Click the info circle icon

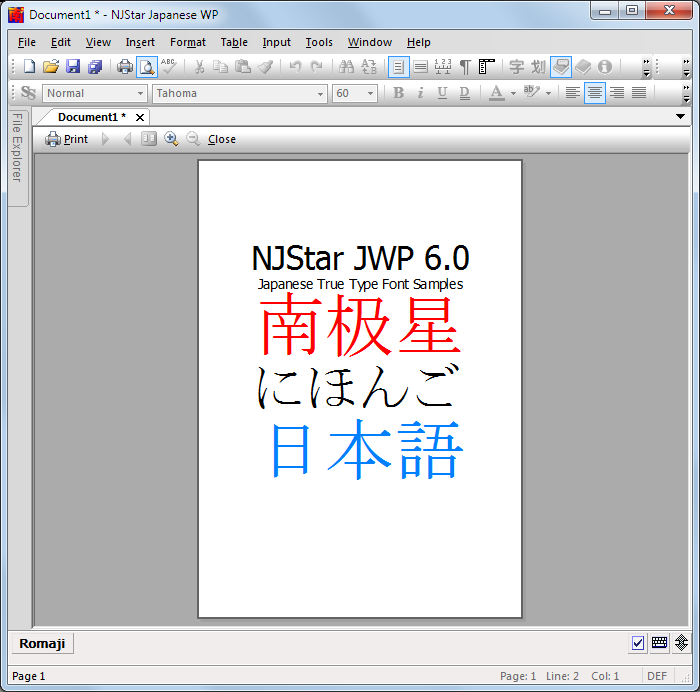pos(605,67)
